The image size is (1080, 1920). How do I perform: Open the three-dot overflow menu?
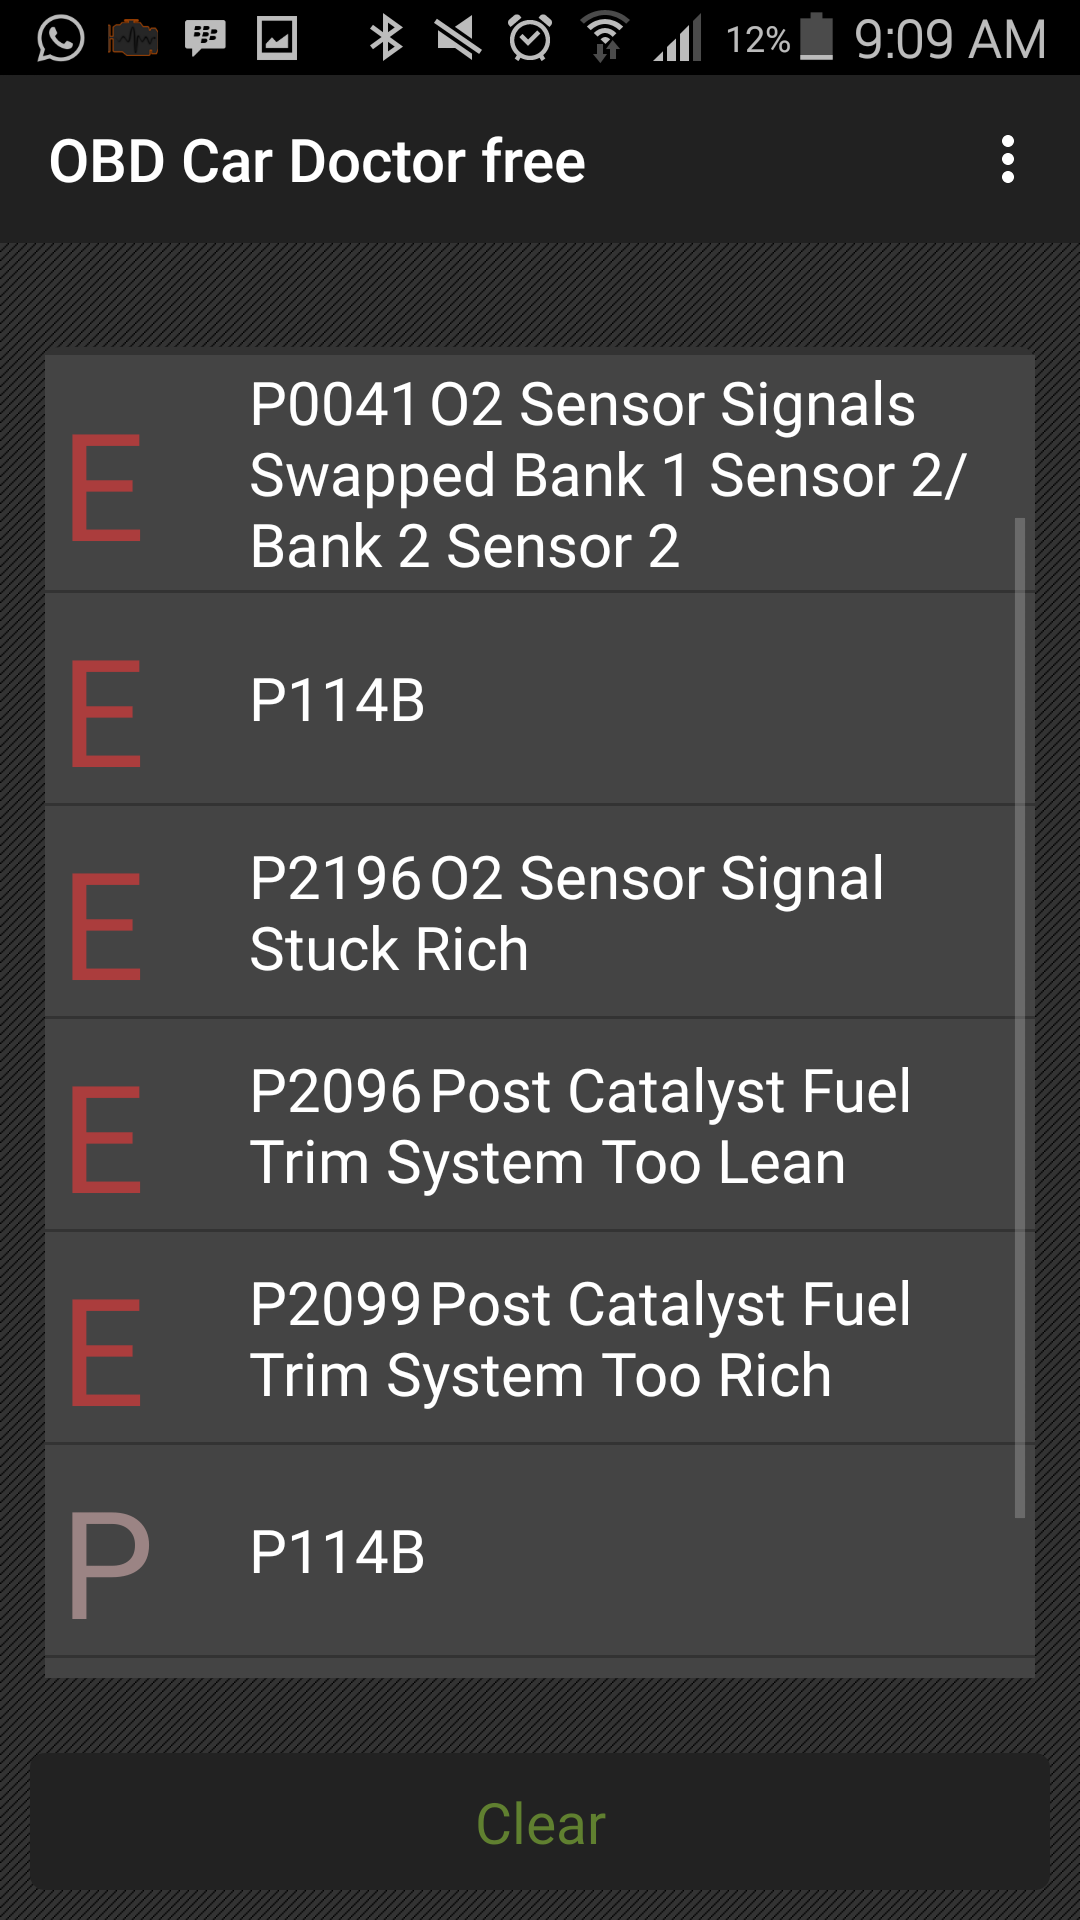click(1007, 160)
